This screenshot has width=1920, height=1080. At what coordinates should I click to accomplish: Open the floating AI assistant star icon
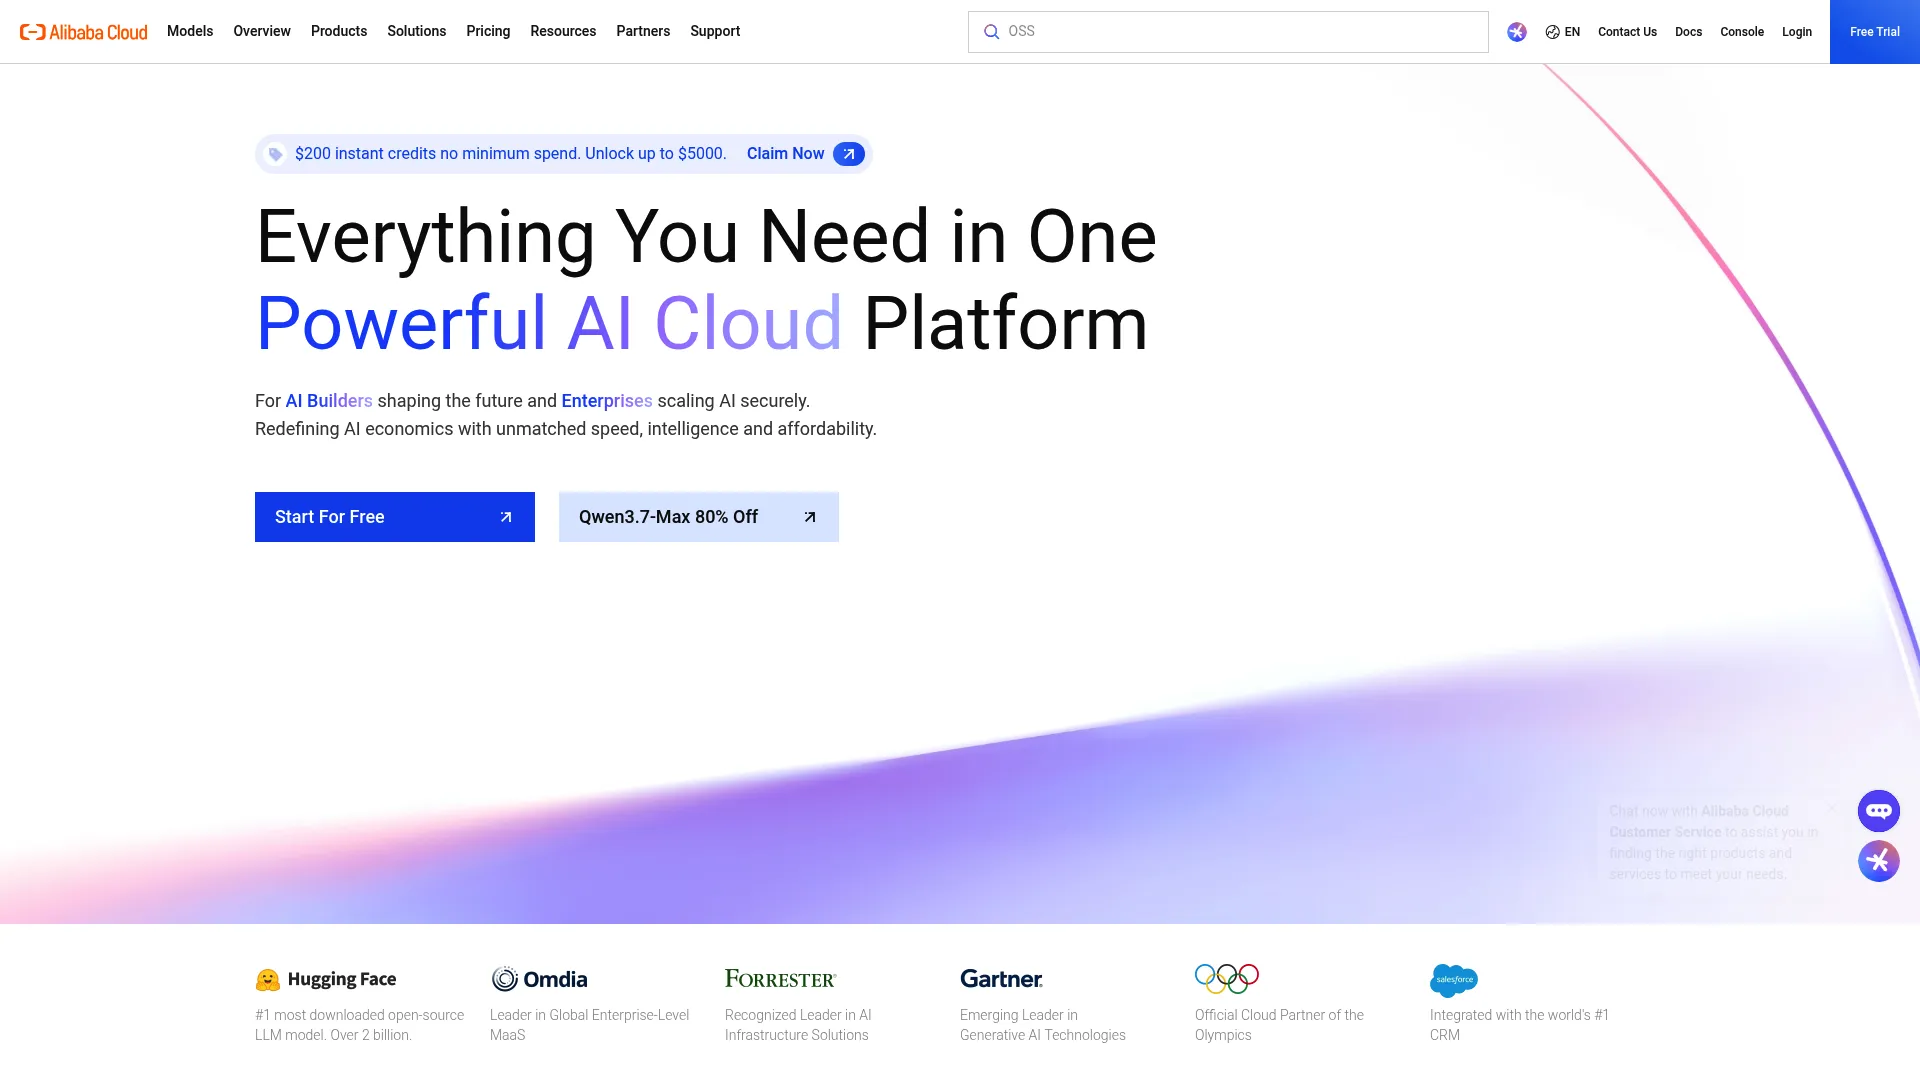(x=1879, y=861)
